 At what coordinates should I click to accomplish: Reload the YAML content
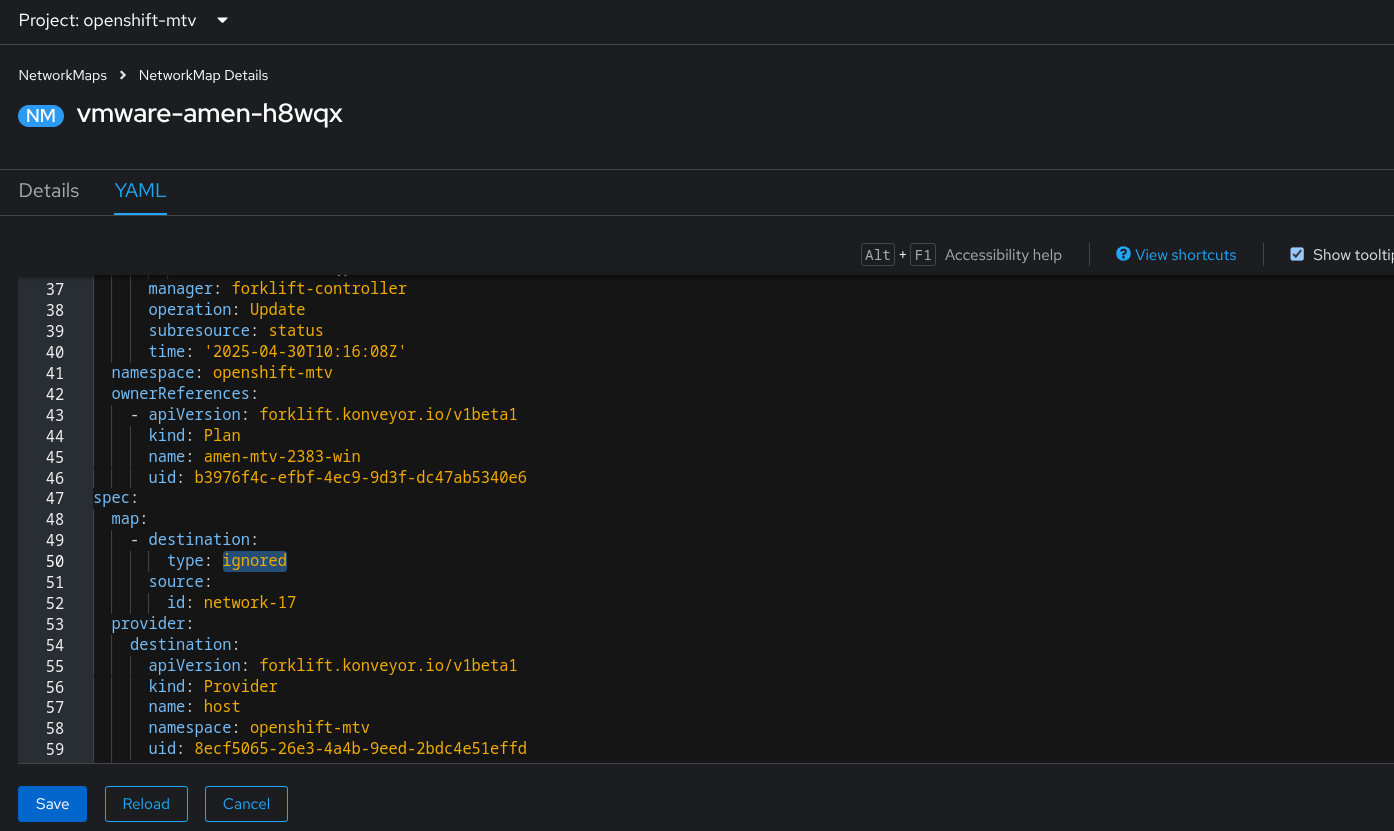coord(146,804)
